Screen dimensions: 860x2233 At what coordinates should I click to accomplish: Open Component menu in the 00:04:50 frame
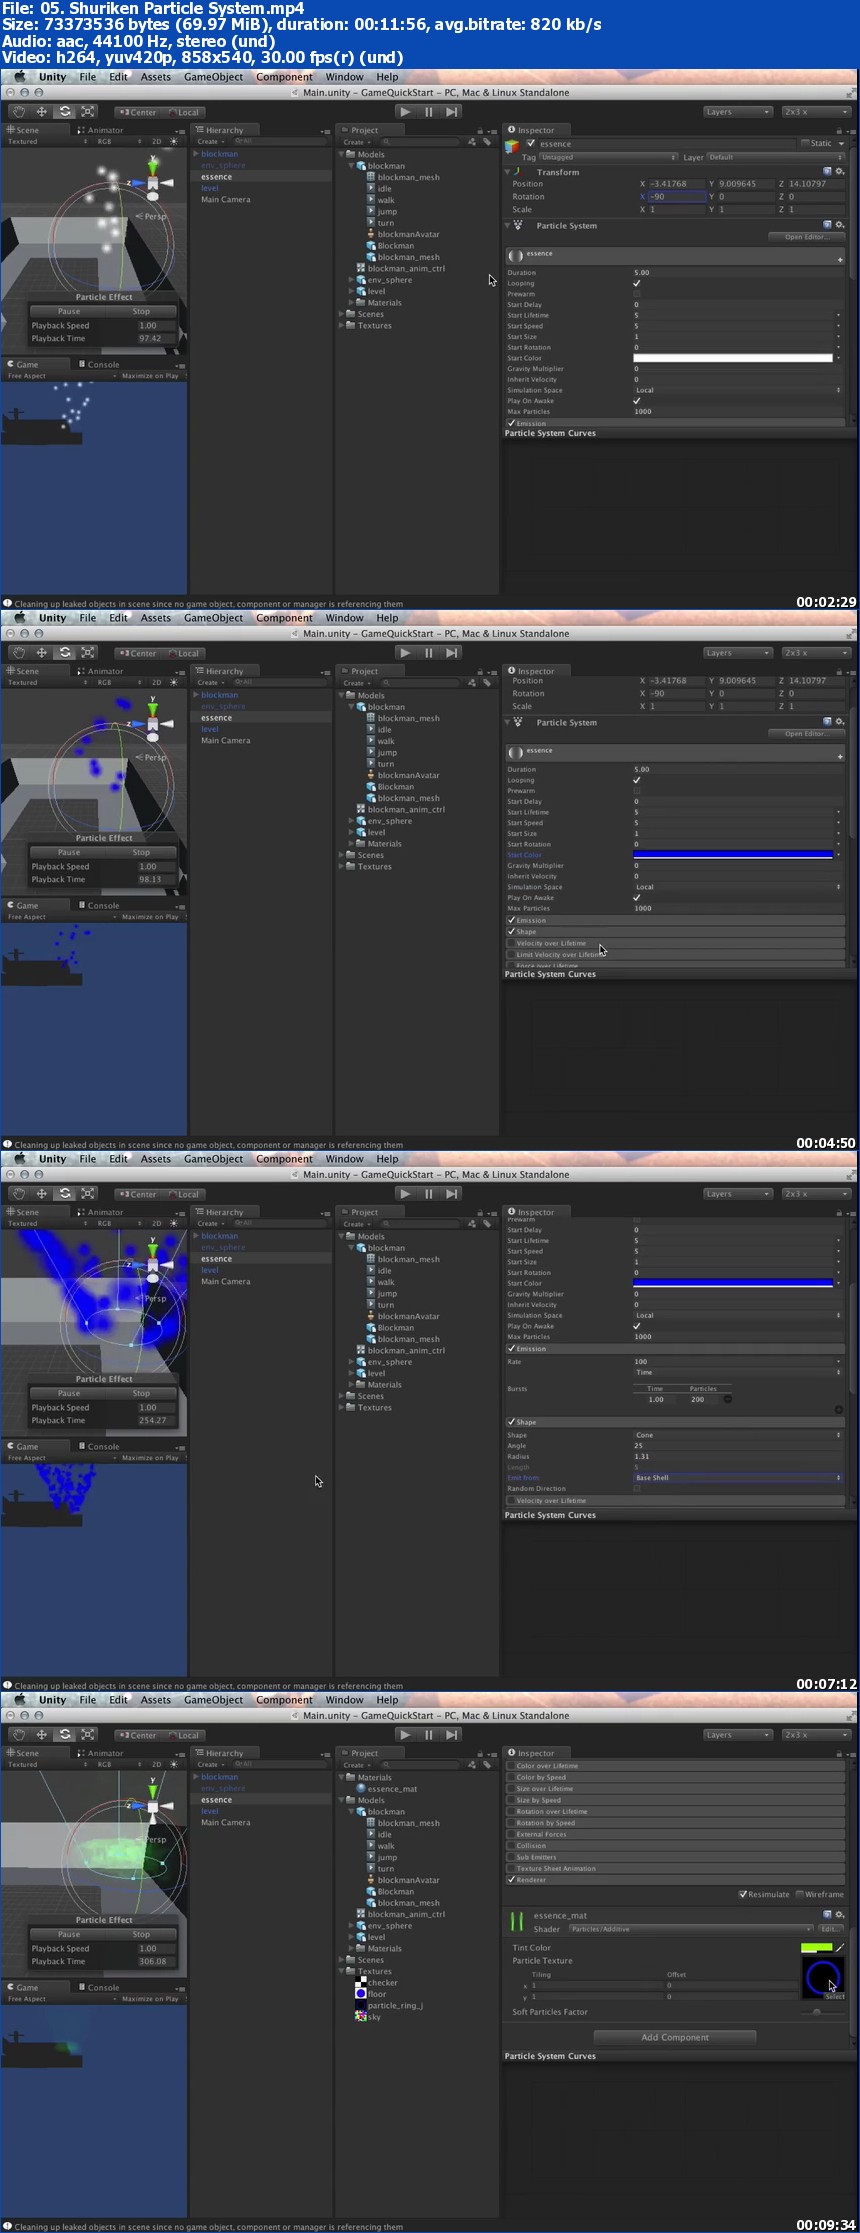pos(284,618)
